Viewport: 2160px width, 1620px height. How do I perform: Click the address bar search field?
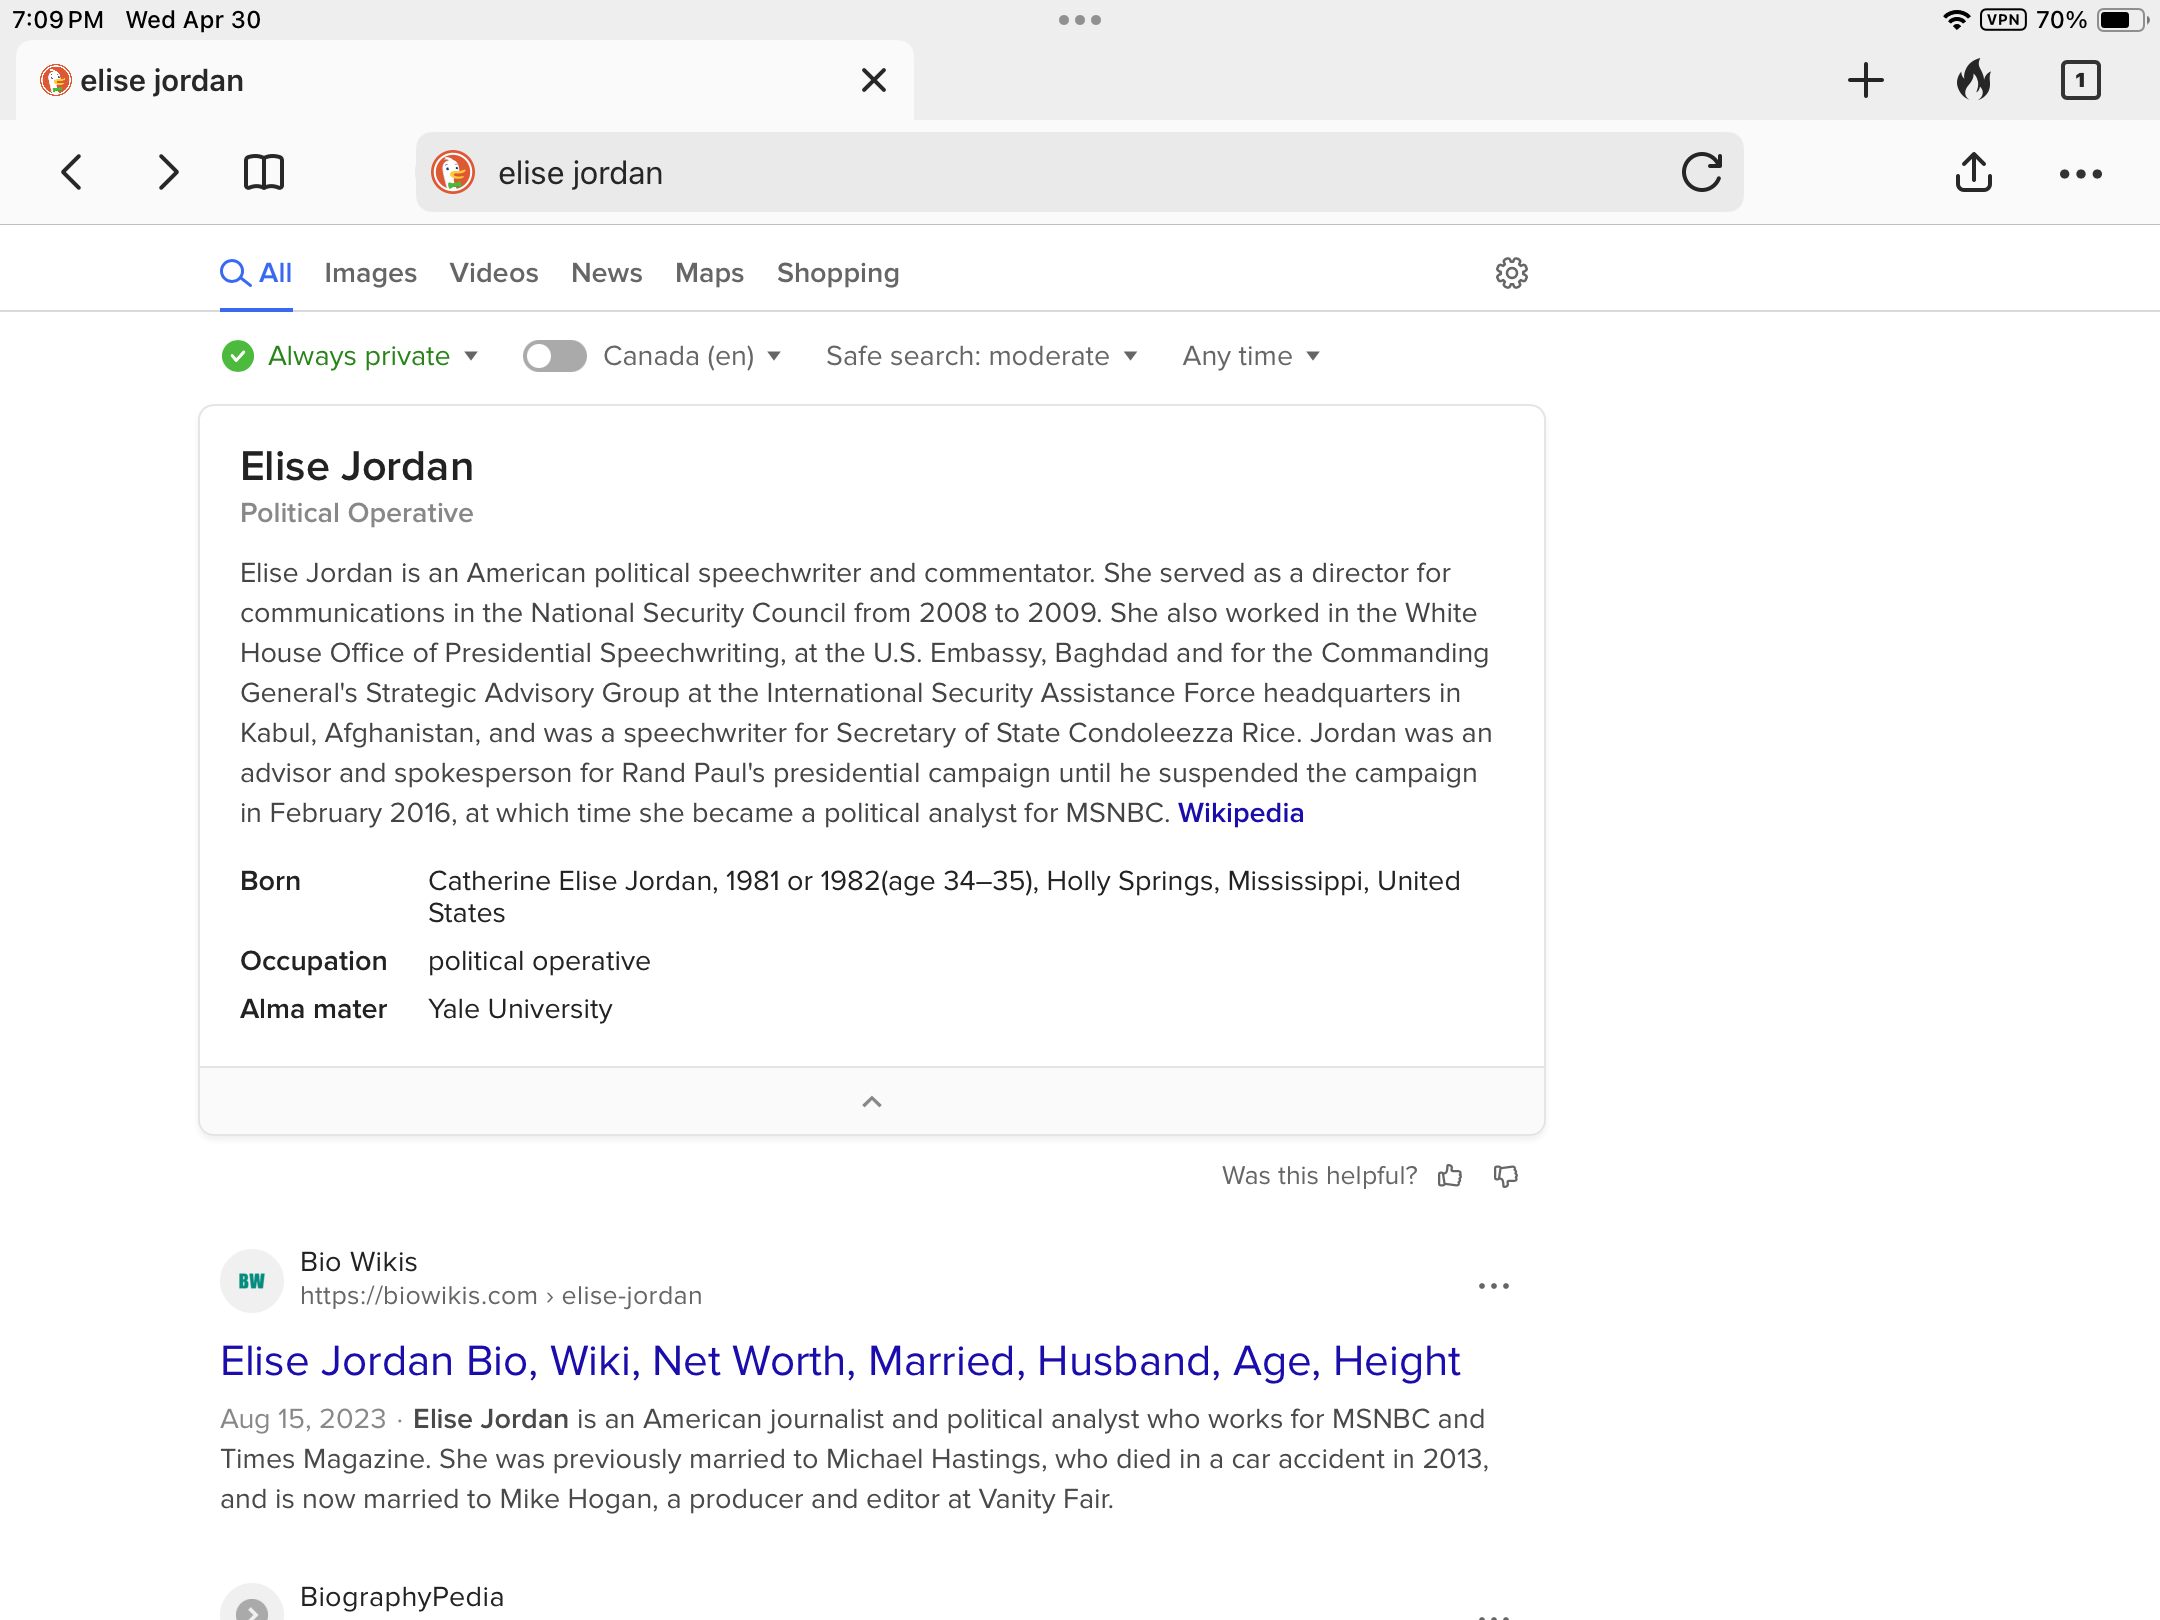click(1079, 172)
